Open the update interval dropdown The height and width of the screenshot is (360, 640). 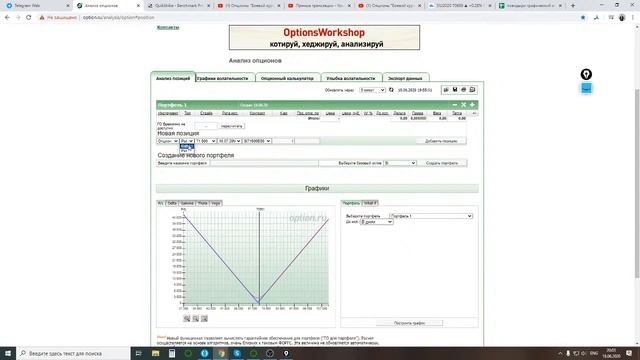tap(372, 90)
